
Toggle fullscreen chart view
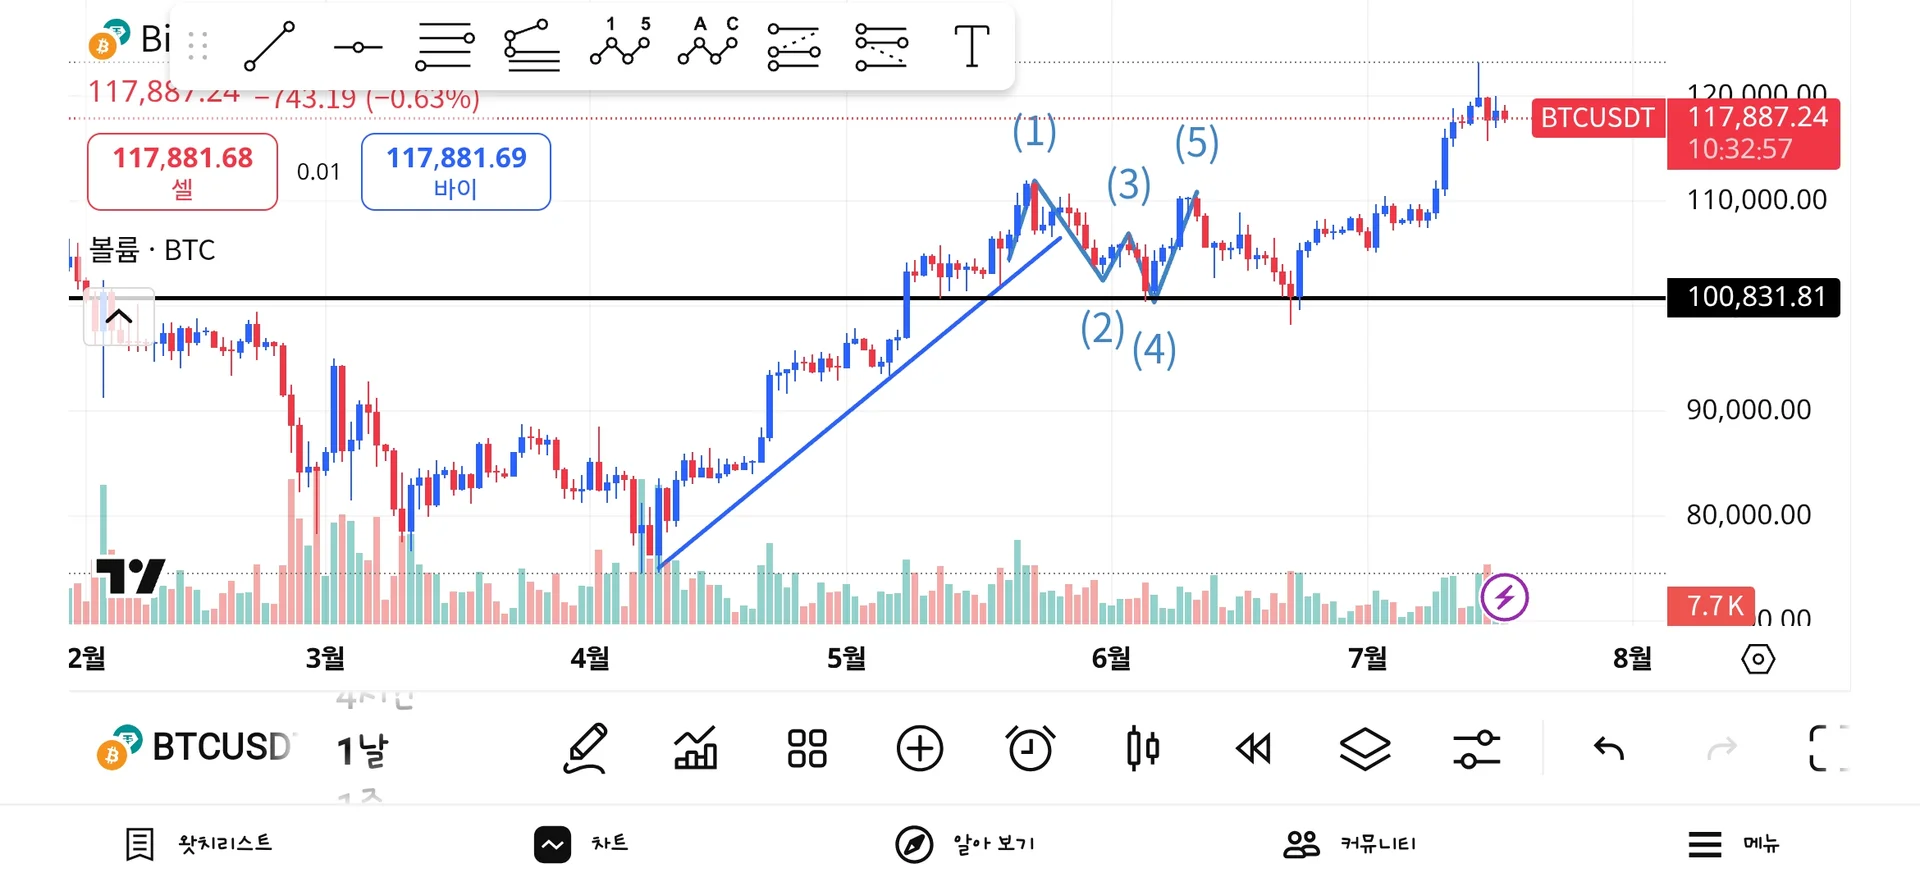click(x=1826, y=748)
